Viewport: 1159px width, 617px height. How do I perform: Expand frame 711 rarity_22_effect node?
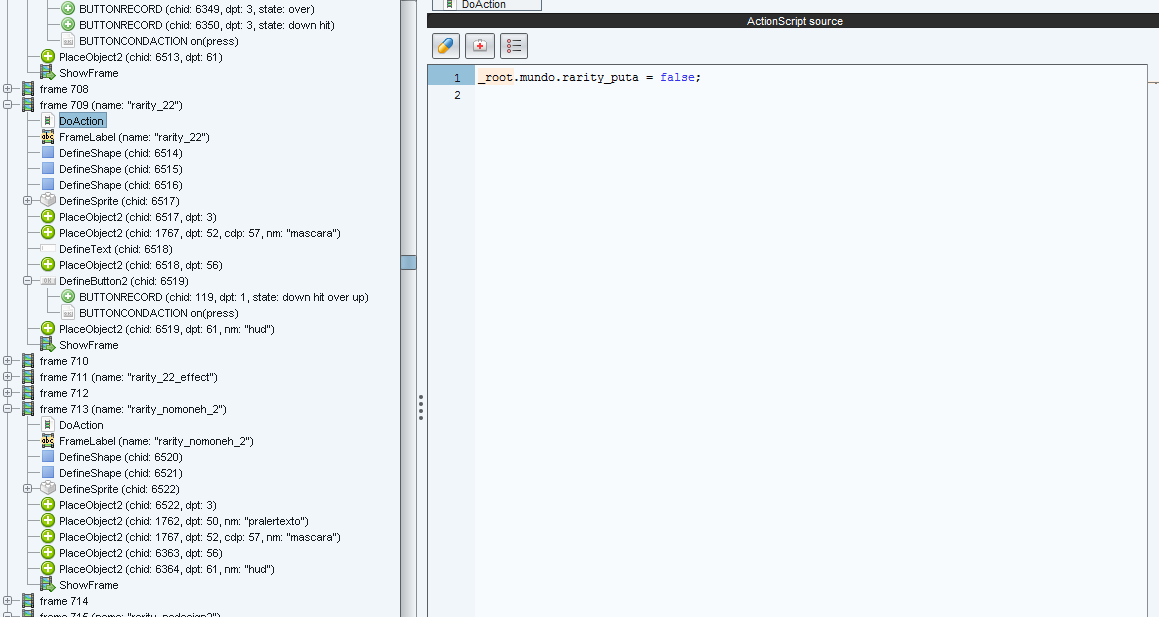click(x=7, y=377)
